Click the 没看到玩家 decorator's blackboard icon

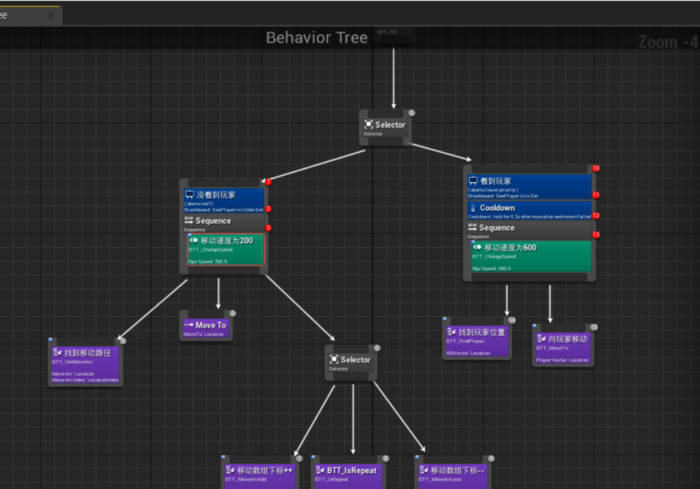[189, 193]
